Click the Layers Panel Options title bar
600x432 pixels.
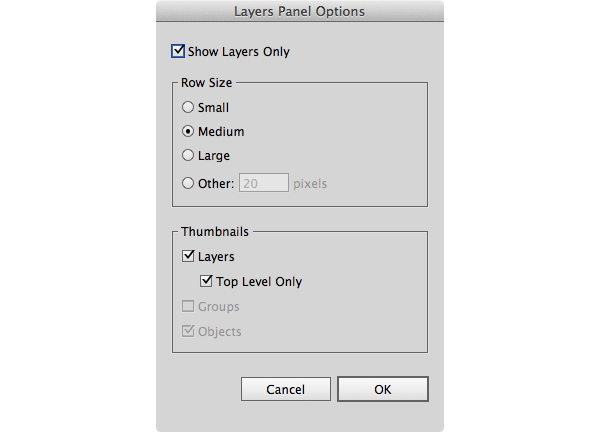300,12
